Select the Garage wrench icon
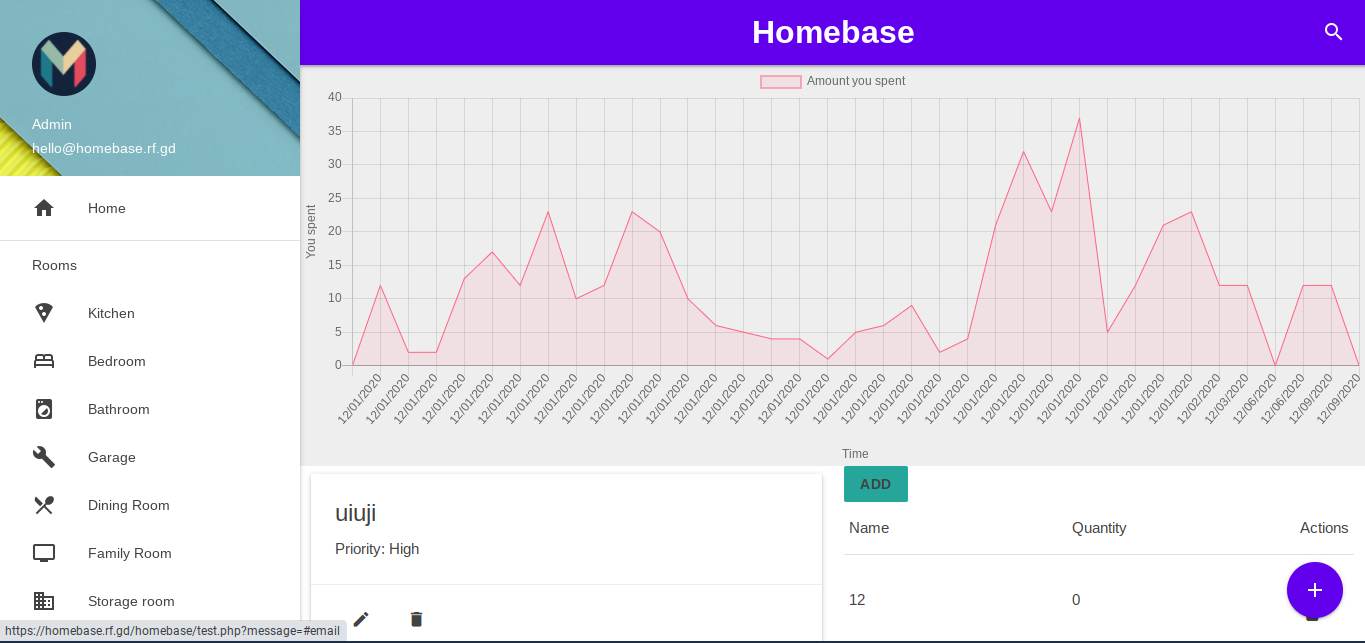 44,457
